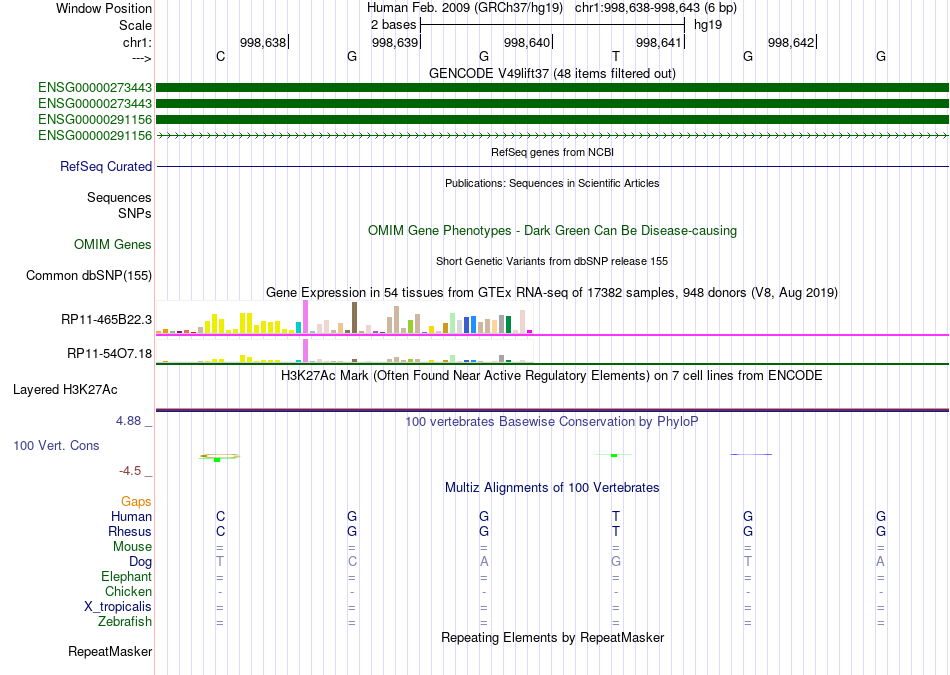Image resolution: width=950 pixels, height=675 pixels.
Task: Open the Common dbSNP(155) track label
Action: 89,275
